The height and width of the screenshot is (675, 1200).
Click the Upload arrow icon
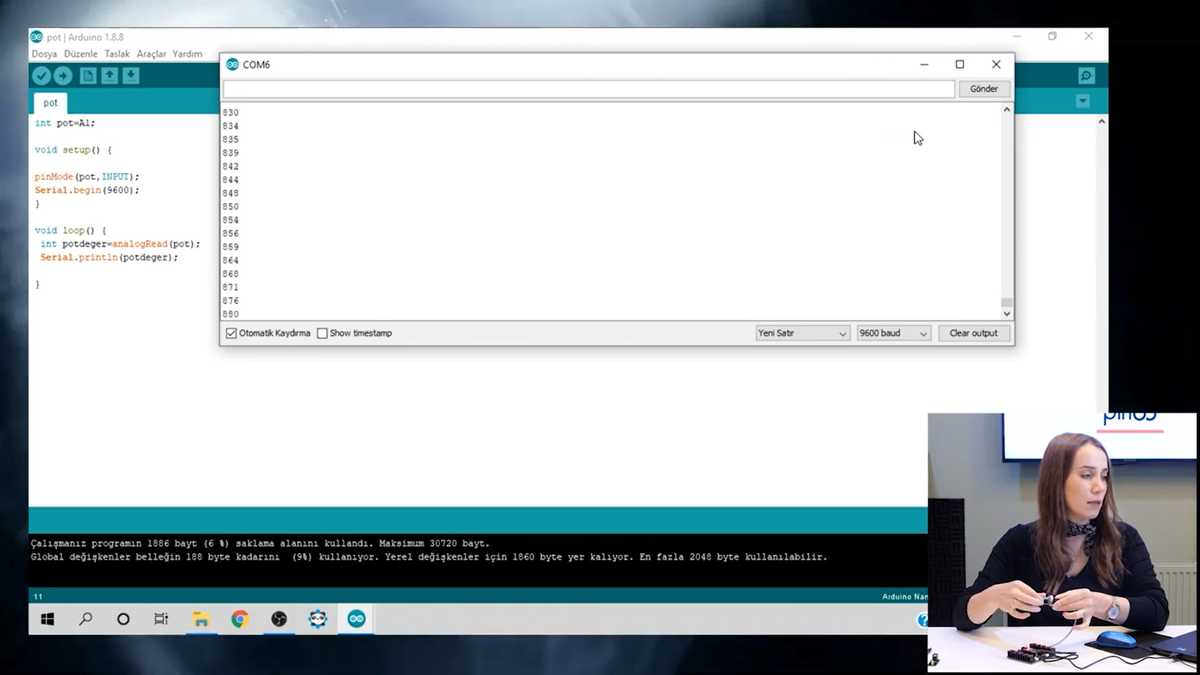(x=63, y=76)
